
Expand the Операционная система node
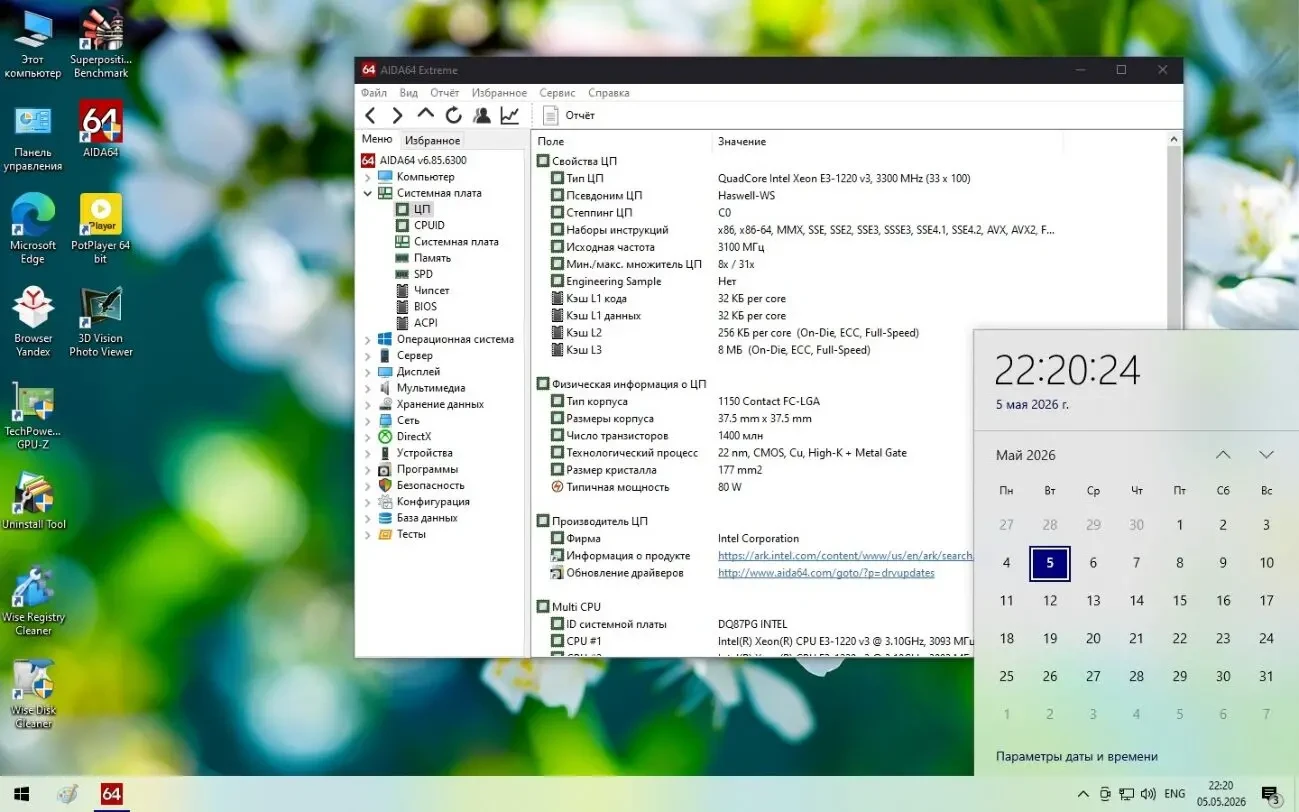367,339
